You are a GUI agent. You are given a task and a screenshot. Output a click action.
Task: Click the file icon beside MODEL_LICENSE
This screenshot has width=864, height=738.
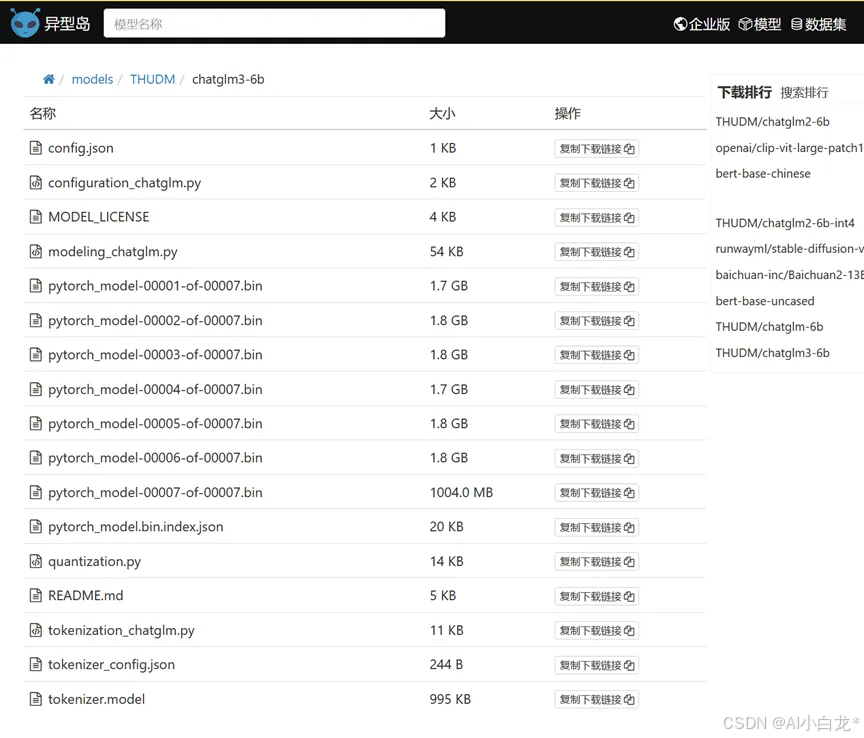click(36, 217)
